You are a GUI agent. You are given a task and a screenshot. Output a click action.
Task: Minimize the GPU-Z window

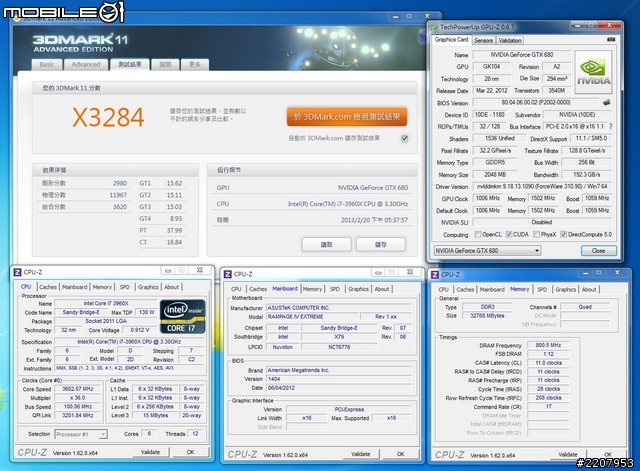(577, 26)
